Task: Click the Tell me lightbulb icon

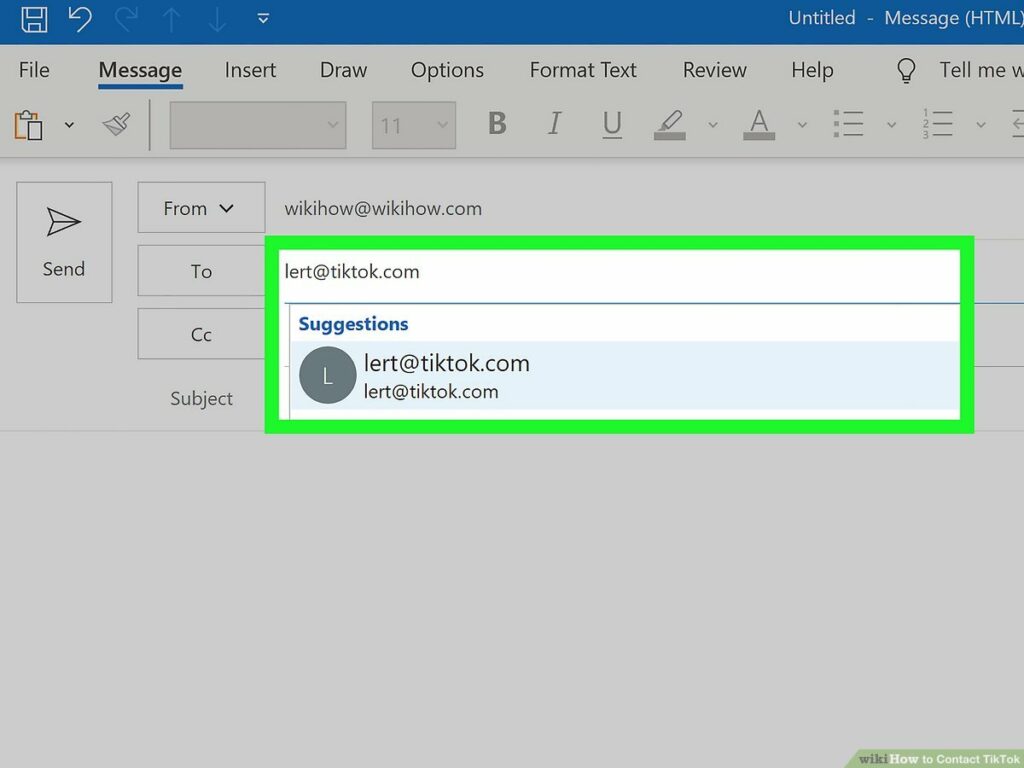Action: (906, 70)
